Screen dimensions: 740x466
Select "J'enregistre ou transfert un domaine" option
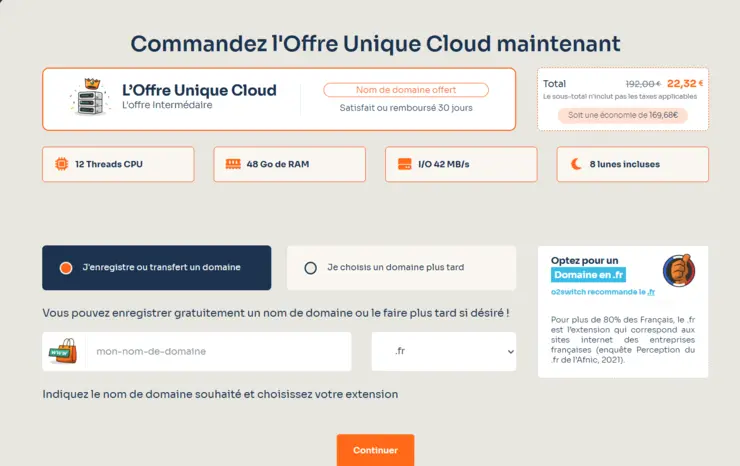[157, 267]
